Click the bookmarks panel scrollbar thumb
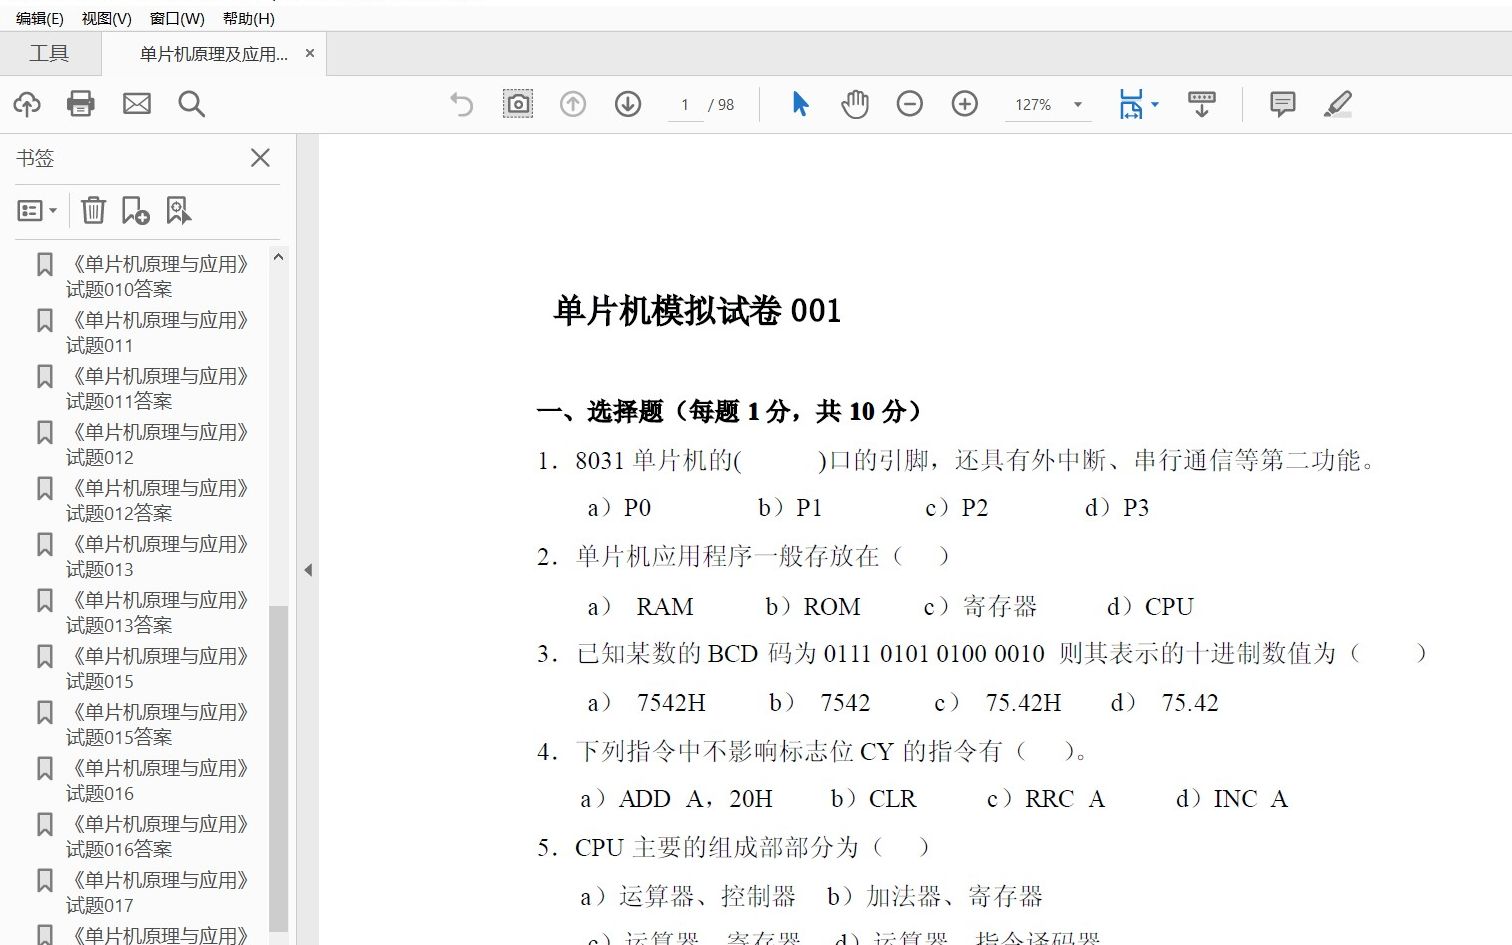This screenshot has height=945, width=1512. pyautogui.click(x=278, y=770)
